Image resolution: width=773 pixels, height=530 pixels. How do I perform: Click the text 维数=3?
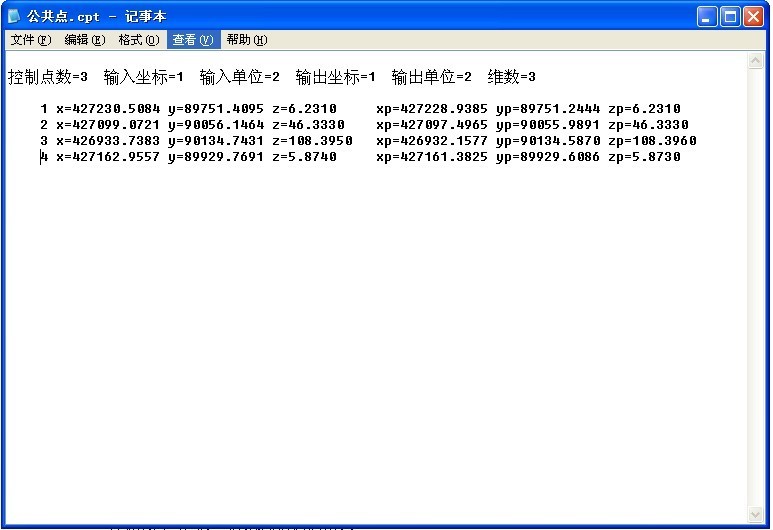(511, 77)
